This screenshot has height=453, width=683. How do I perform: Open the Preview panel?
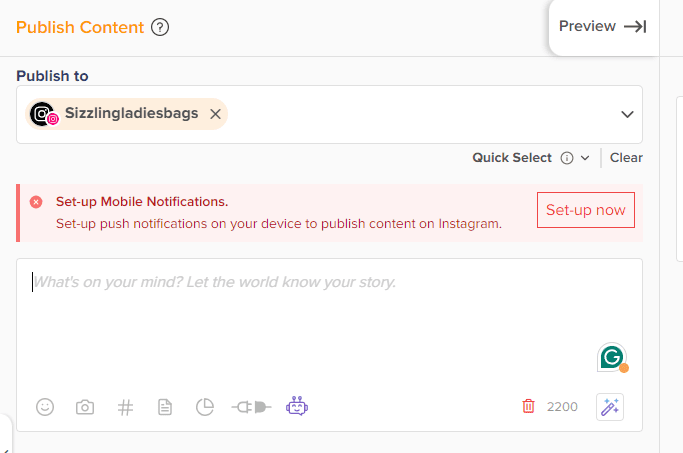(x=603, y=27)
